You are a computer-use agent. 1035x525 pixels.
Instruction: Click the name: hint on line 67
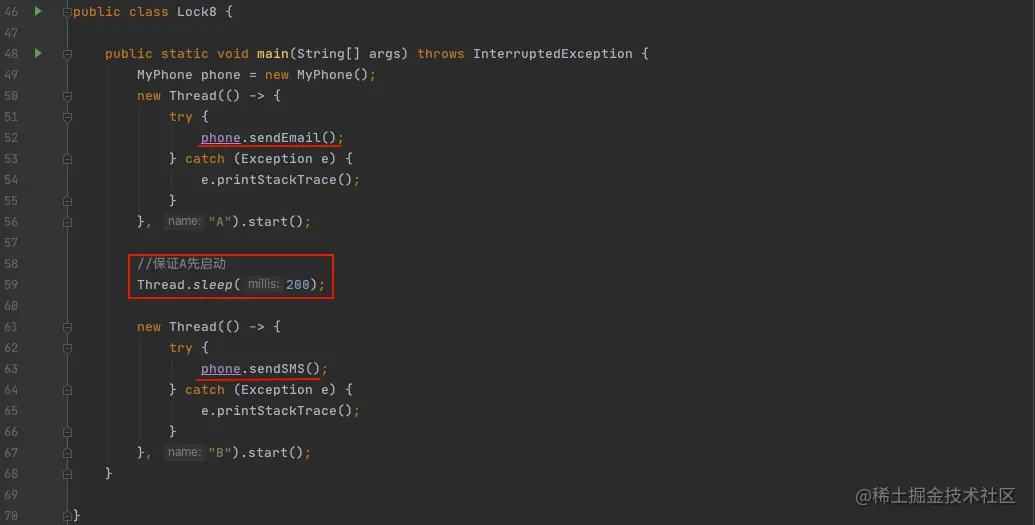(x=184, y=452)
